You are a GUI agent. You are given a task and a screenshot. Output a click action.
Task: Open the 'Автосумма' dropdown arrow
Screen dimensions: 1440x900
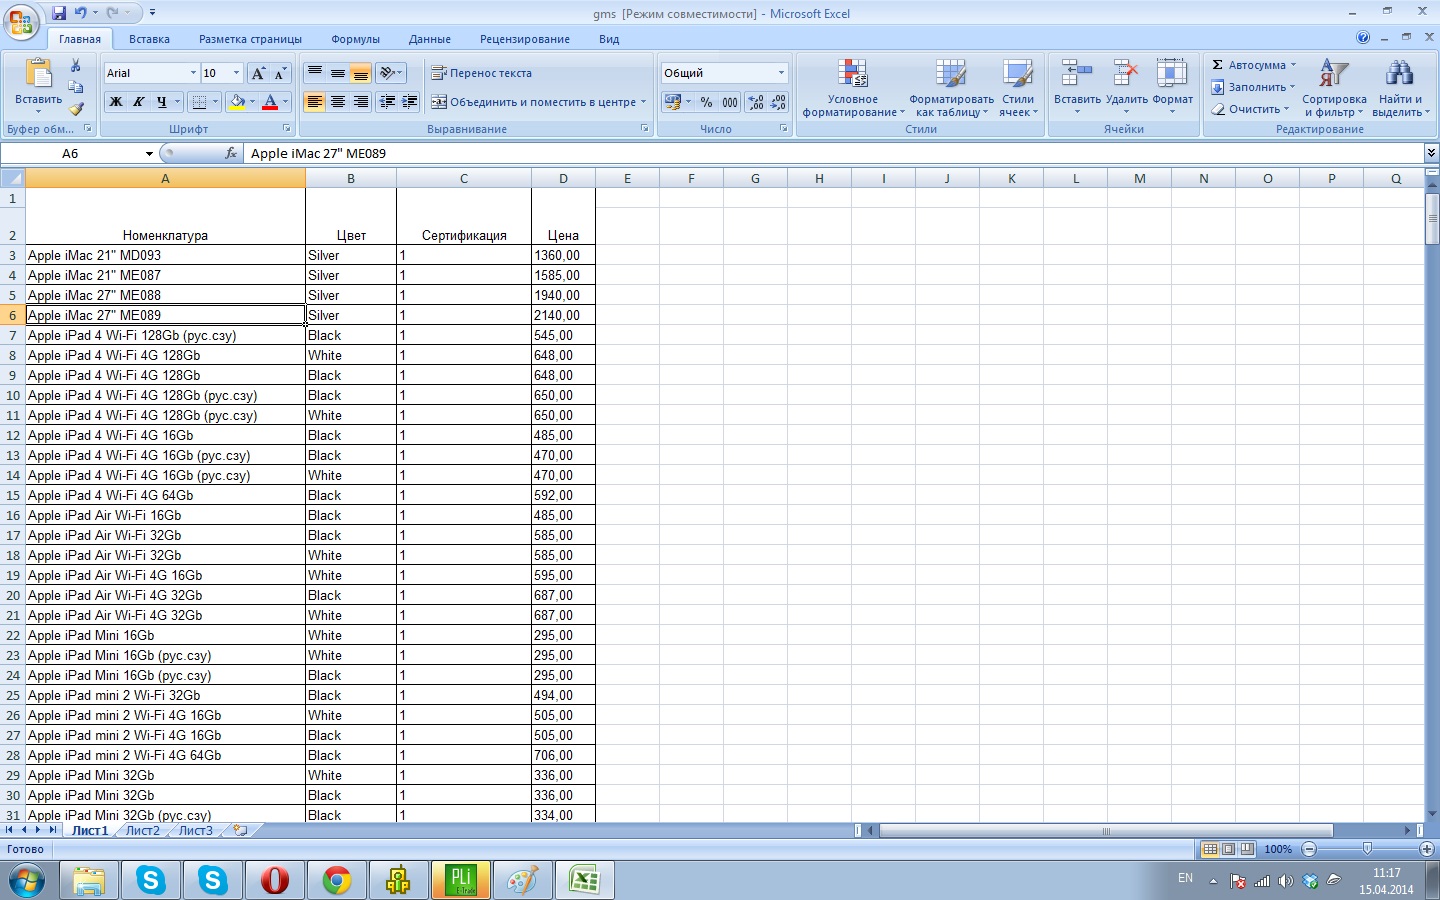1293,65
